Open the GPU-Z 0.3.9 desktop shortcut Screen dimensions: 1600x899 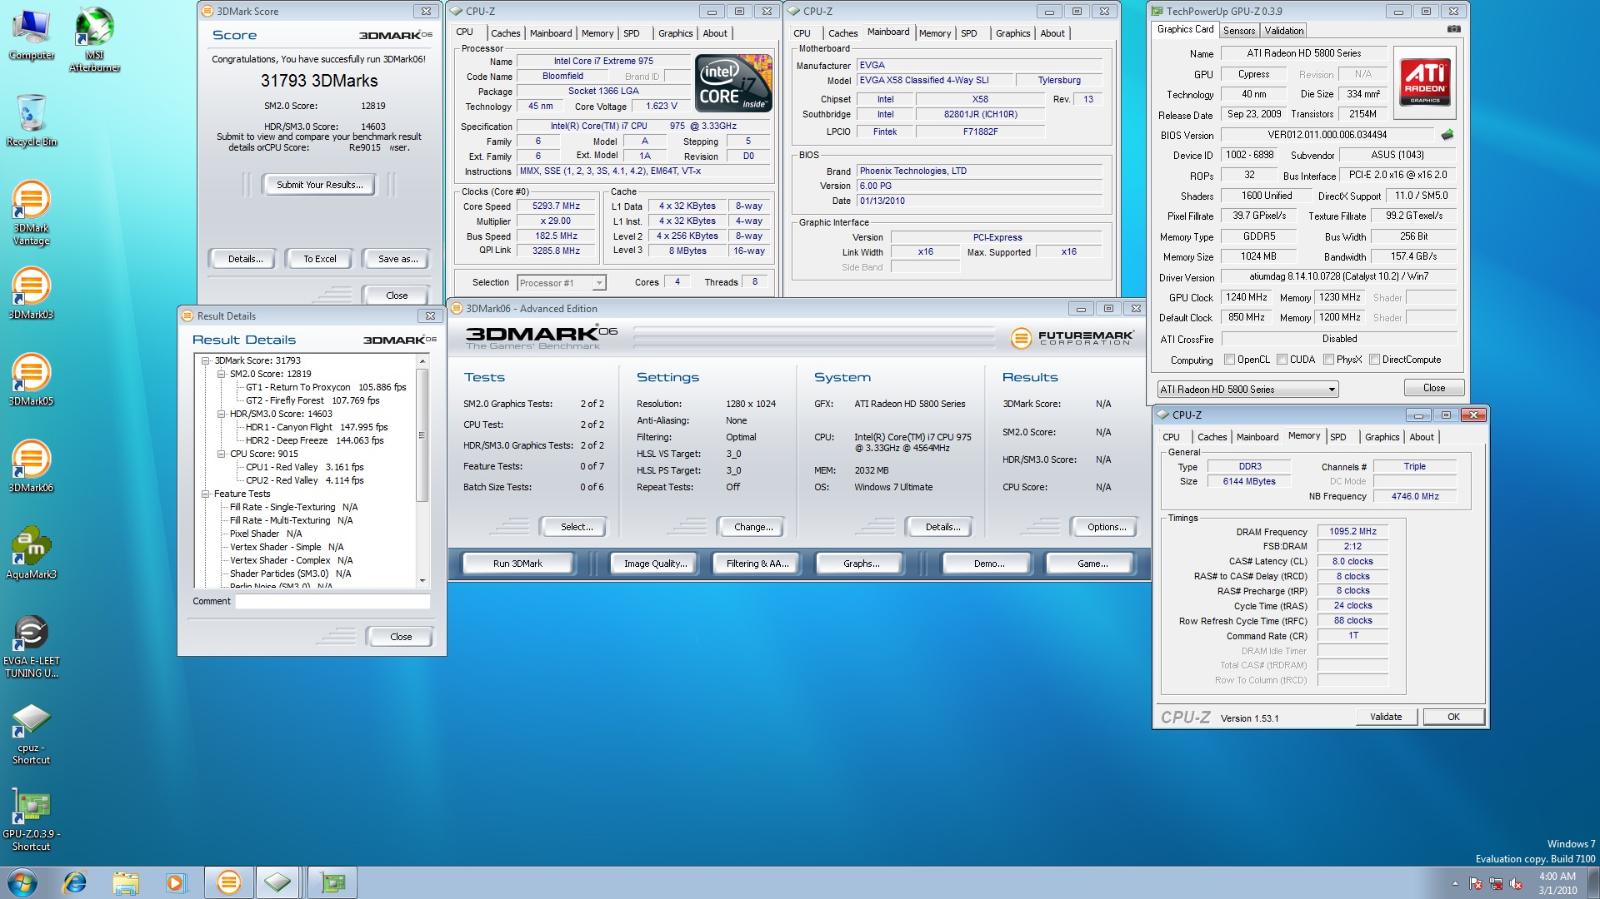31,820
